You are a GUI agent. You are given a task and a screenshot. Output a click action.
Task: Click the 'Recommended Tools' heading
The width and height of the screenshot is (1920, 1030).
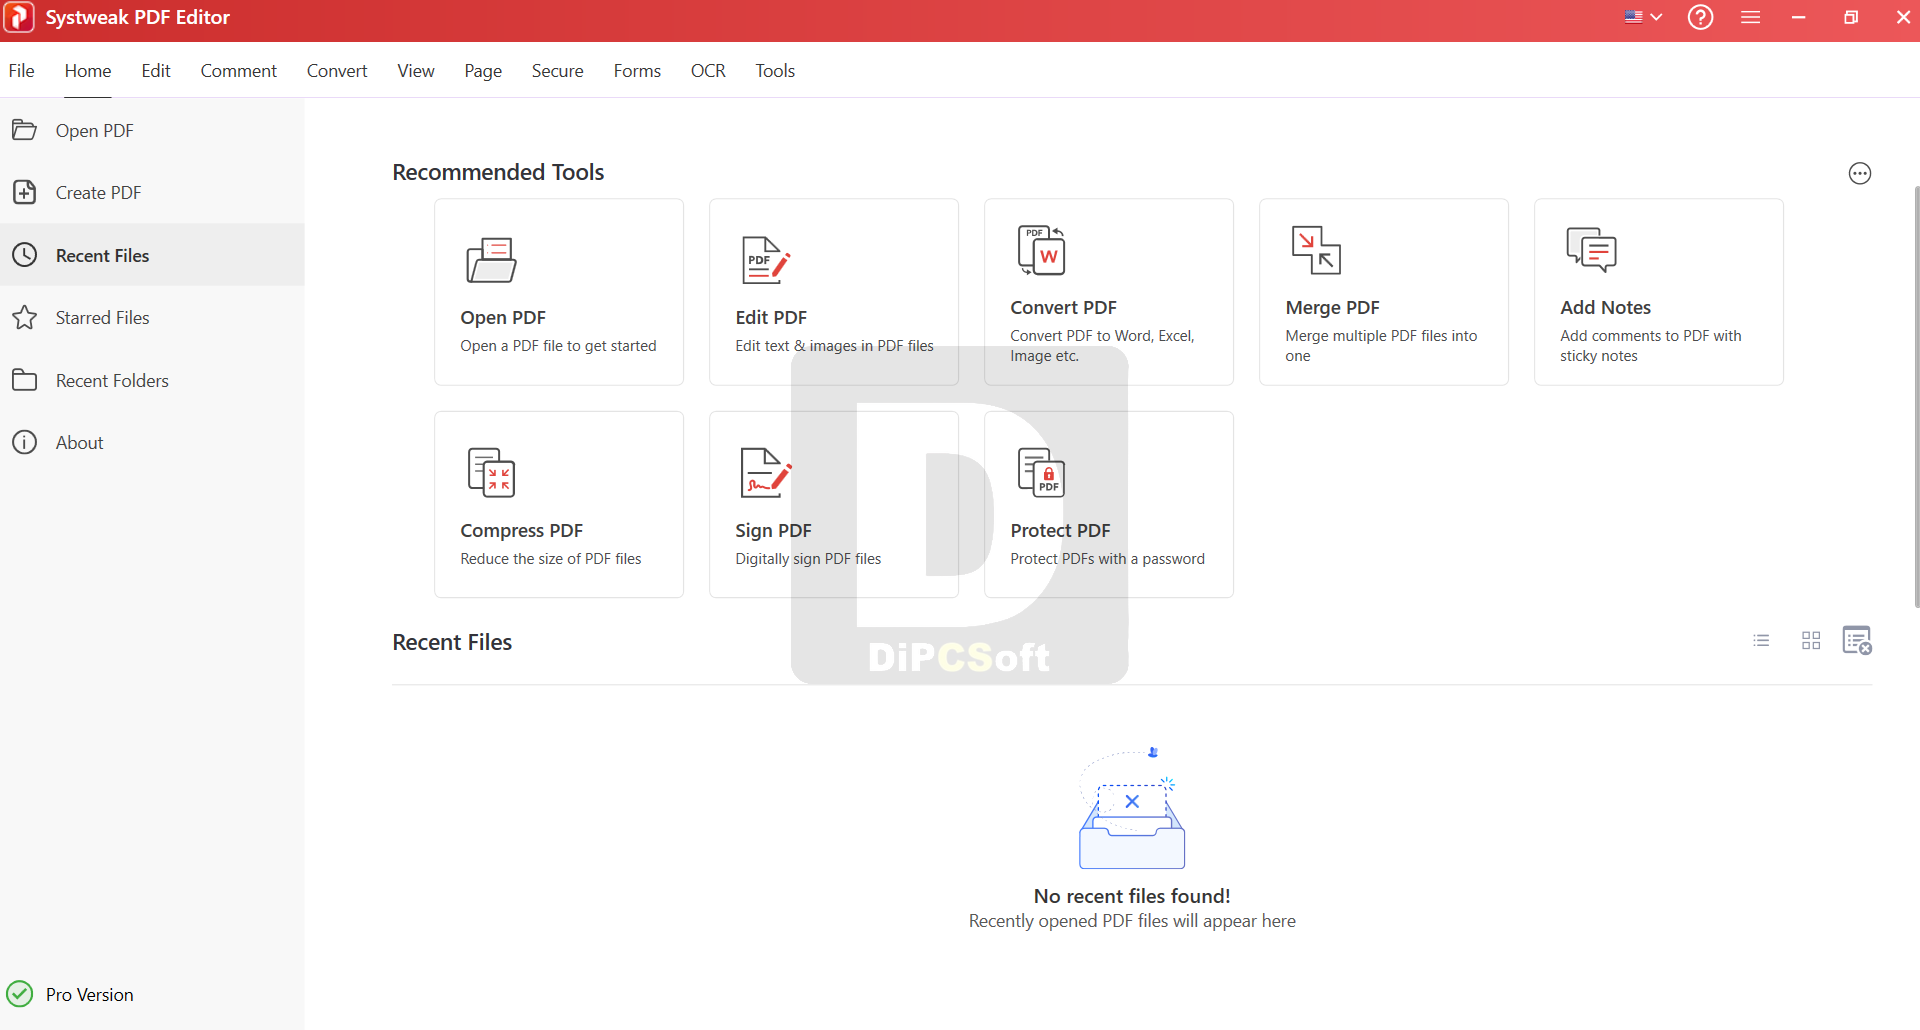tap(498, 172)
